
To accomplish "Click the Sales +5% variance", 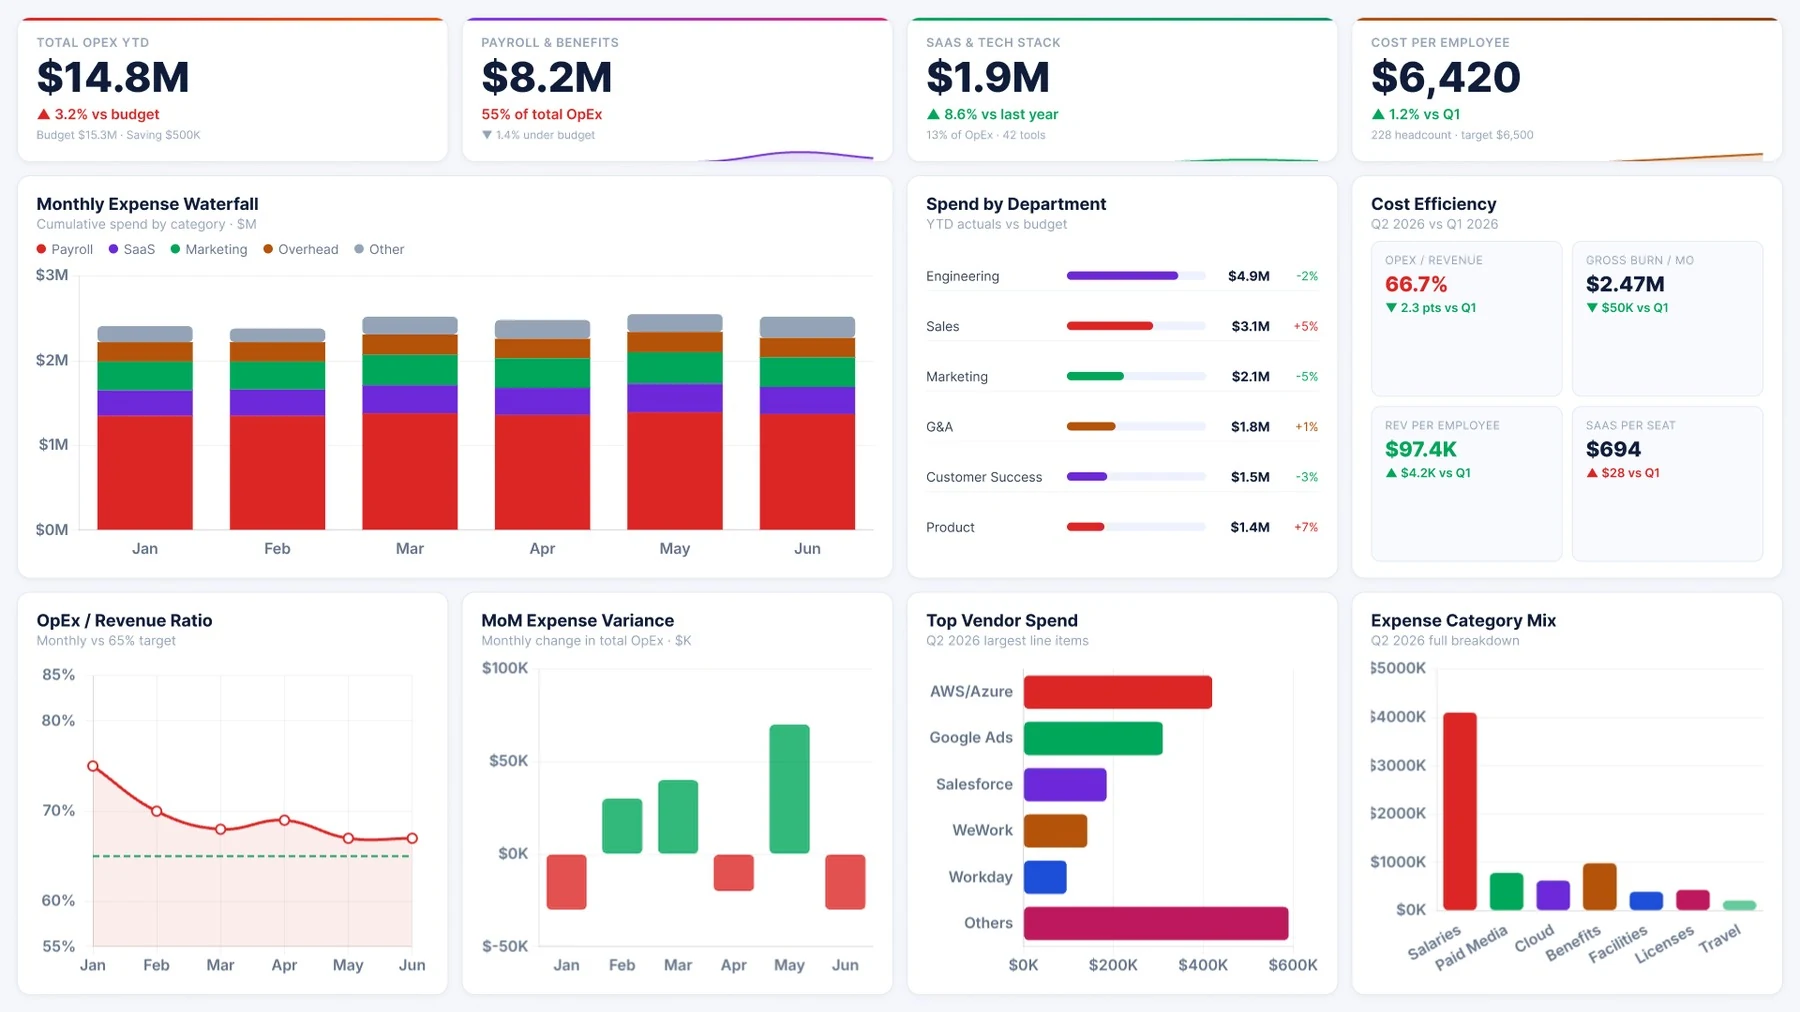I will point(1306,326).
